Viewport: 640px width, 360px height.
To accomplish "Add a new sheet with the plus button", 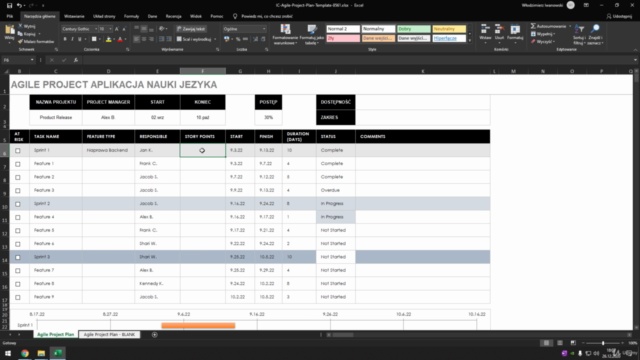I will click(154, 334).
